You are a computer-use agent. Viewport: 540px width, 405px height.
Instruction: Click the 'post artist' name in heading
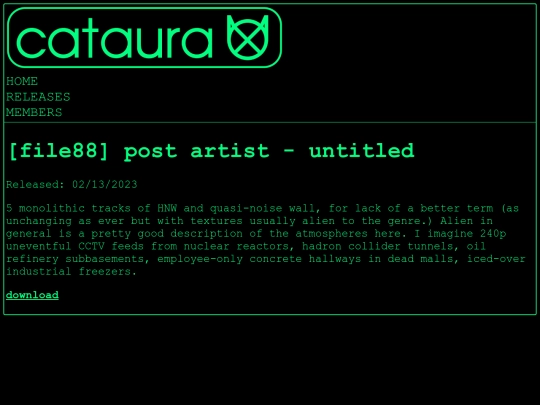(x=196, y=151)
